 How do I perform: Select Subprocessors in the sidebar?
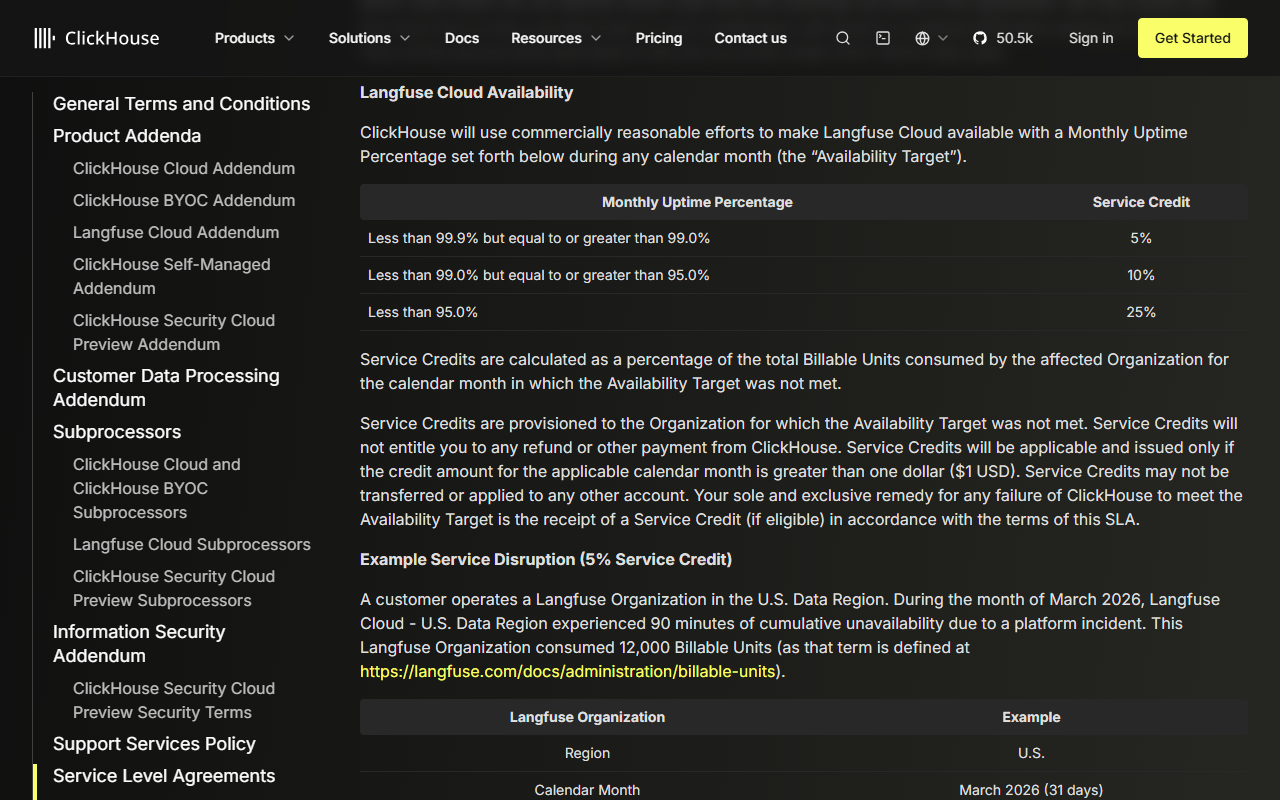[117, 432]
